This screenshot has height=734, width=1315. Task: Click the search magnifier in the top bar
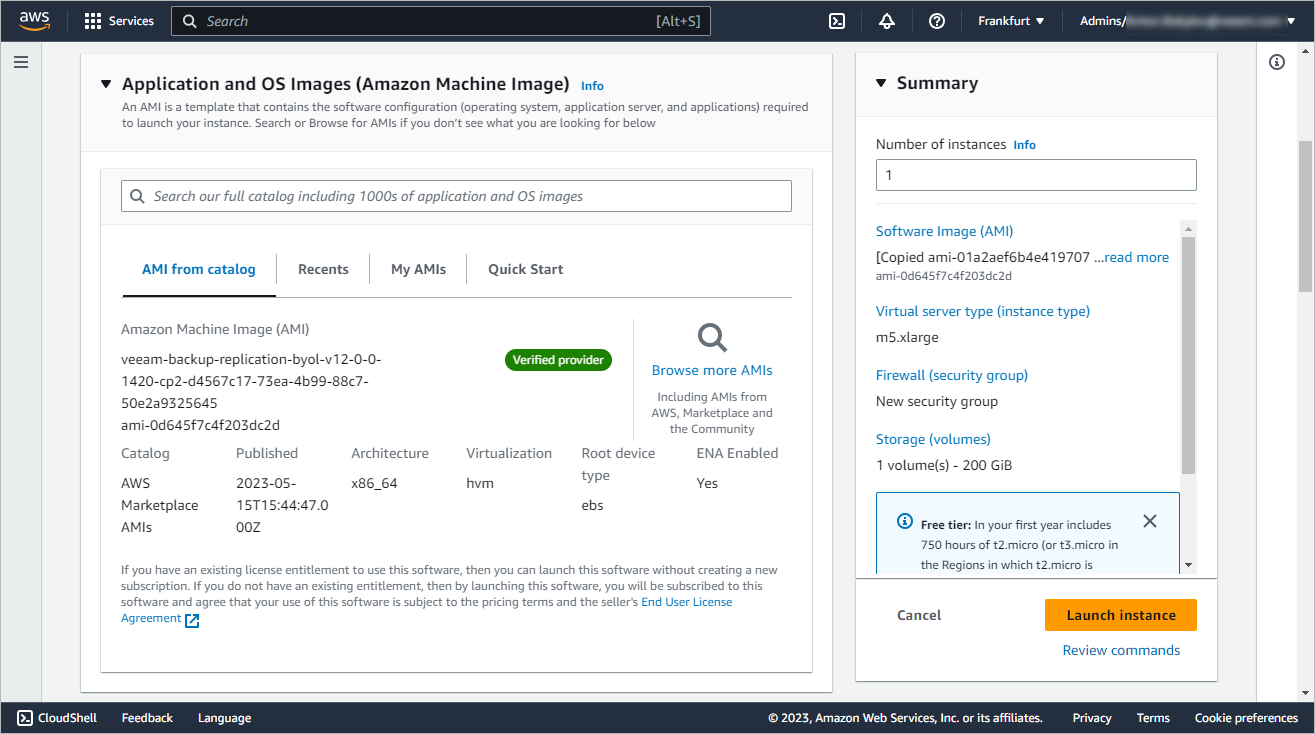coord(190,21)
